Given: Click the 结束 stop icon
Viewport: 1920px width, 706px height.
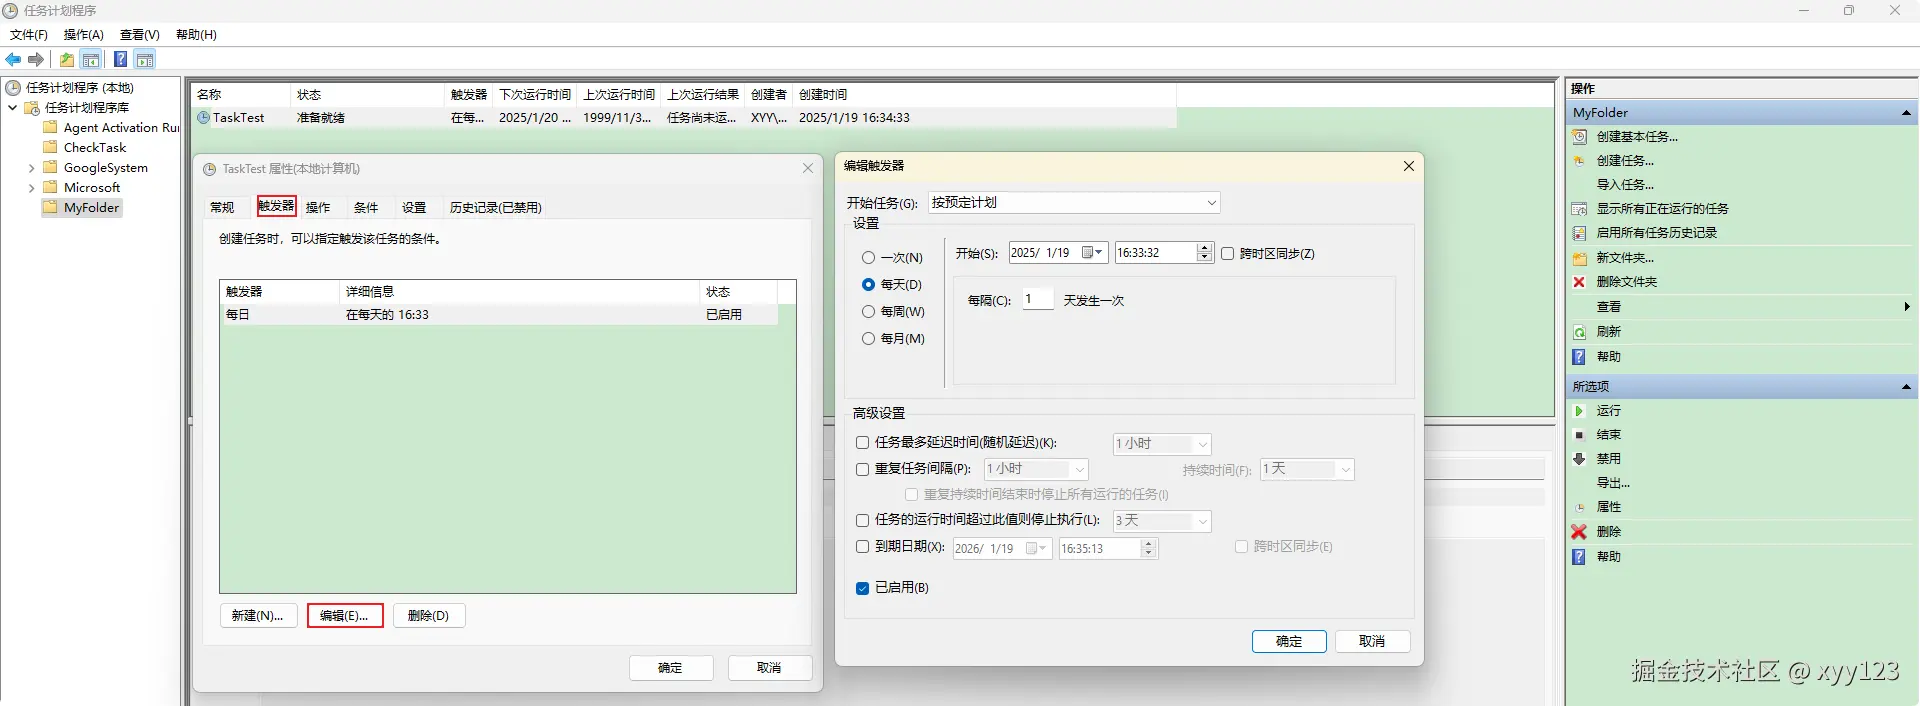Looking at the screenshot, I should click(x=1580, y=435).
